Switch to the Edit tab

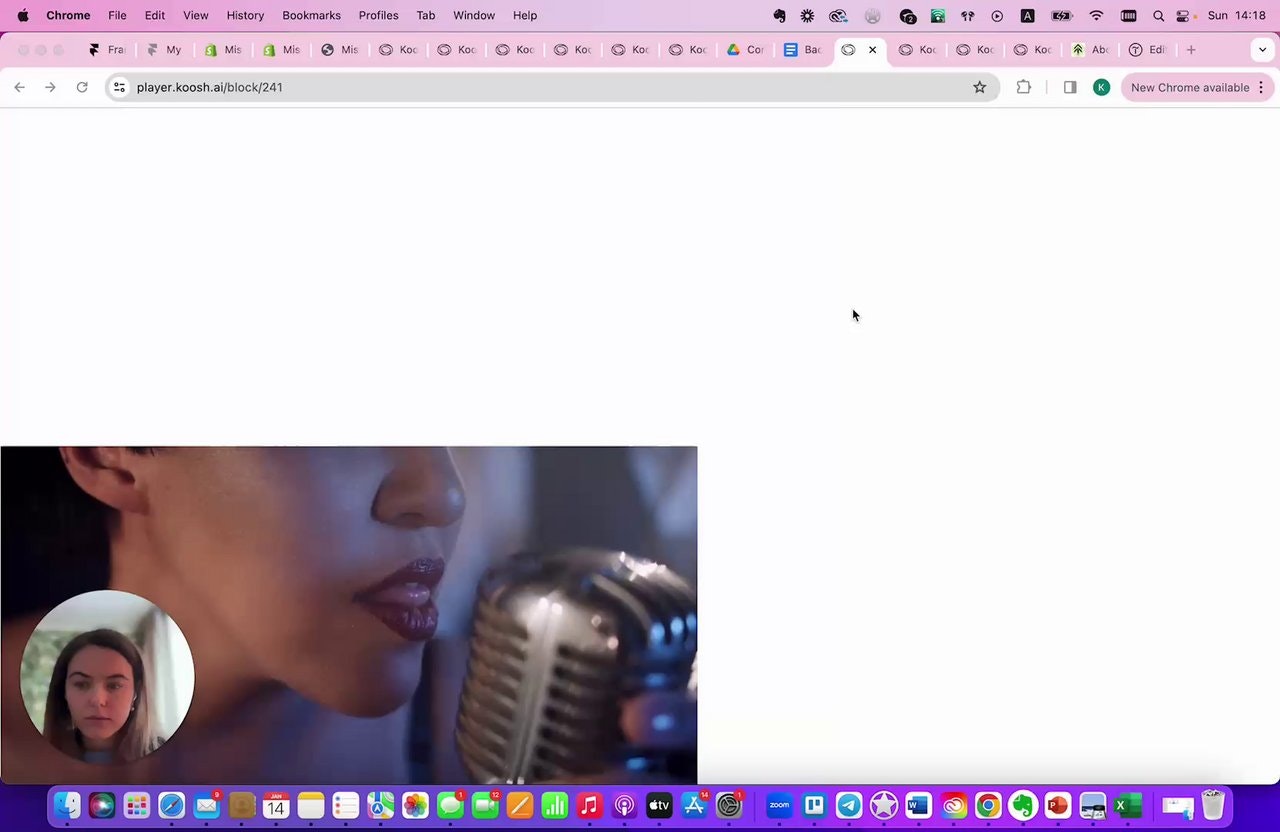(x=1147, y=50)
